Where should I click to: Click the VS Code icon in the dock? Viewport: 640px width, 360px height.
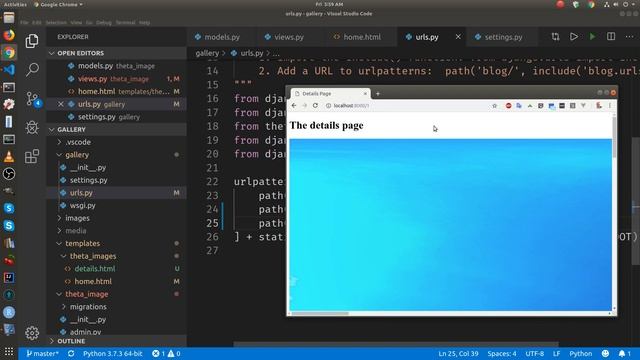9,70
